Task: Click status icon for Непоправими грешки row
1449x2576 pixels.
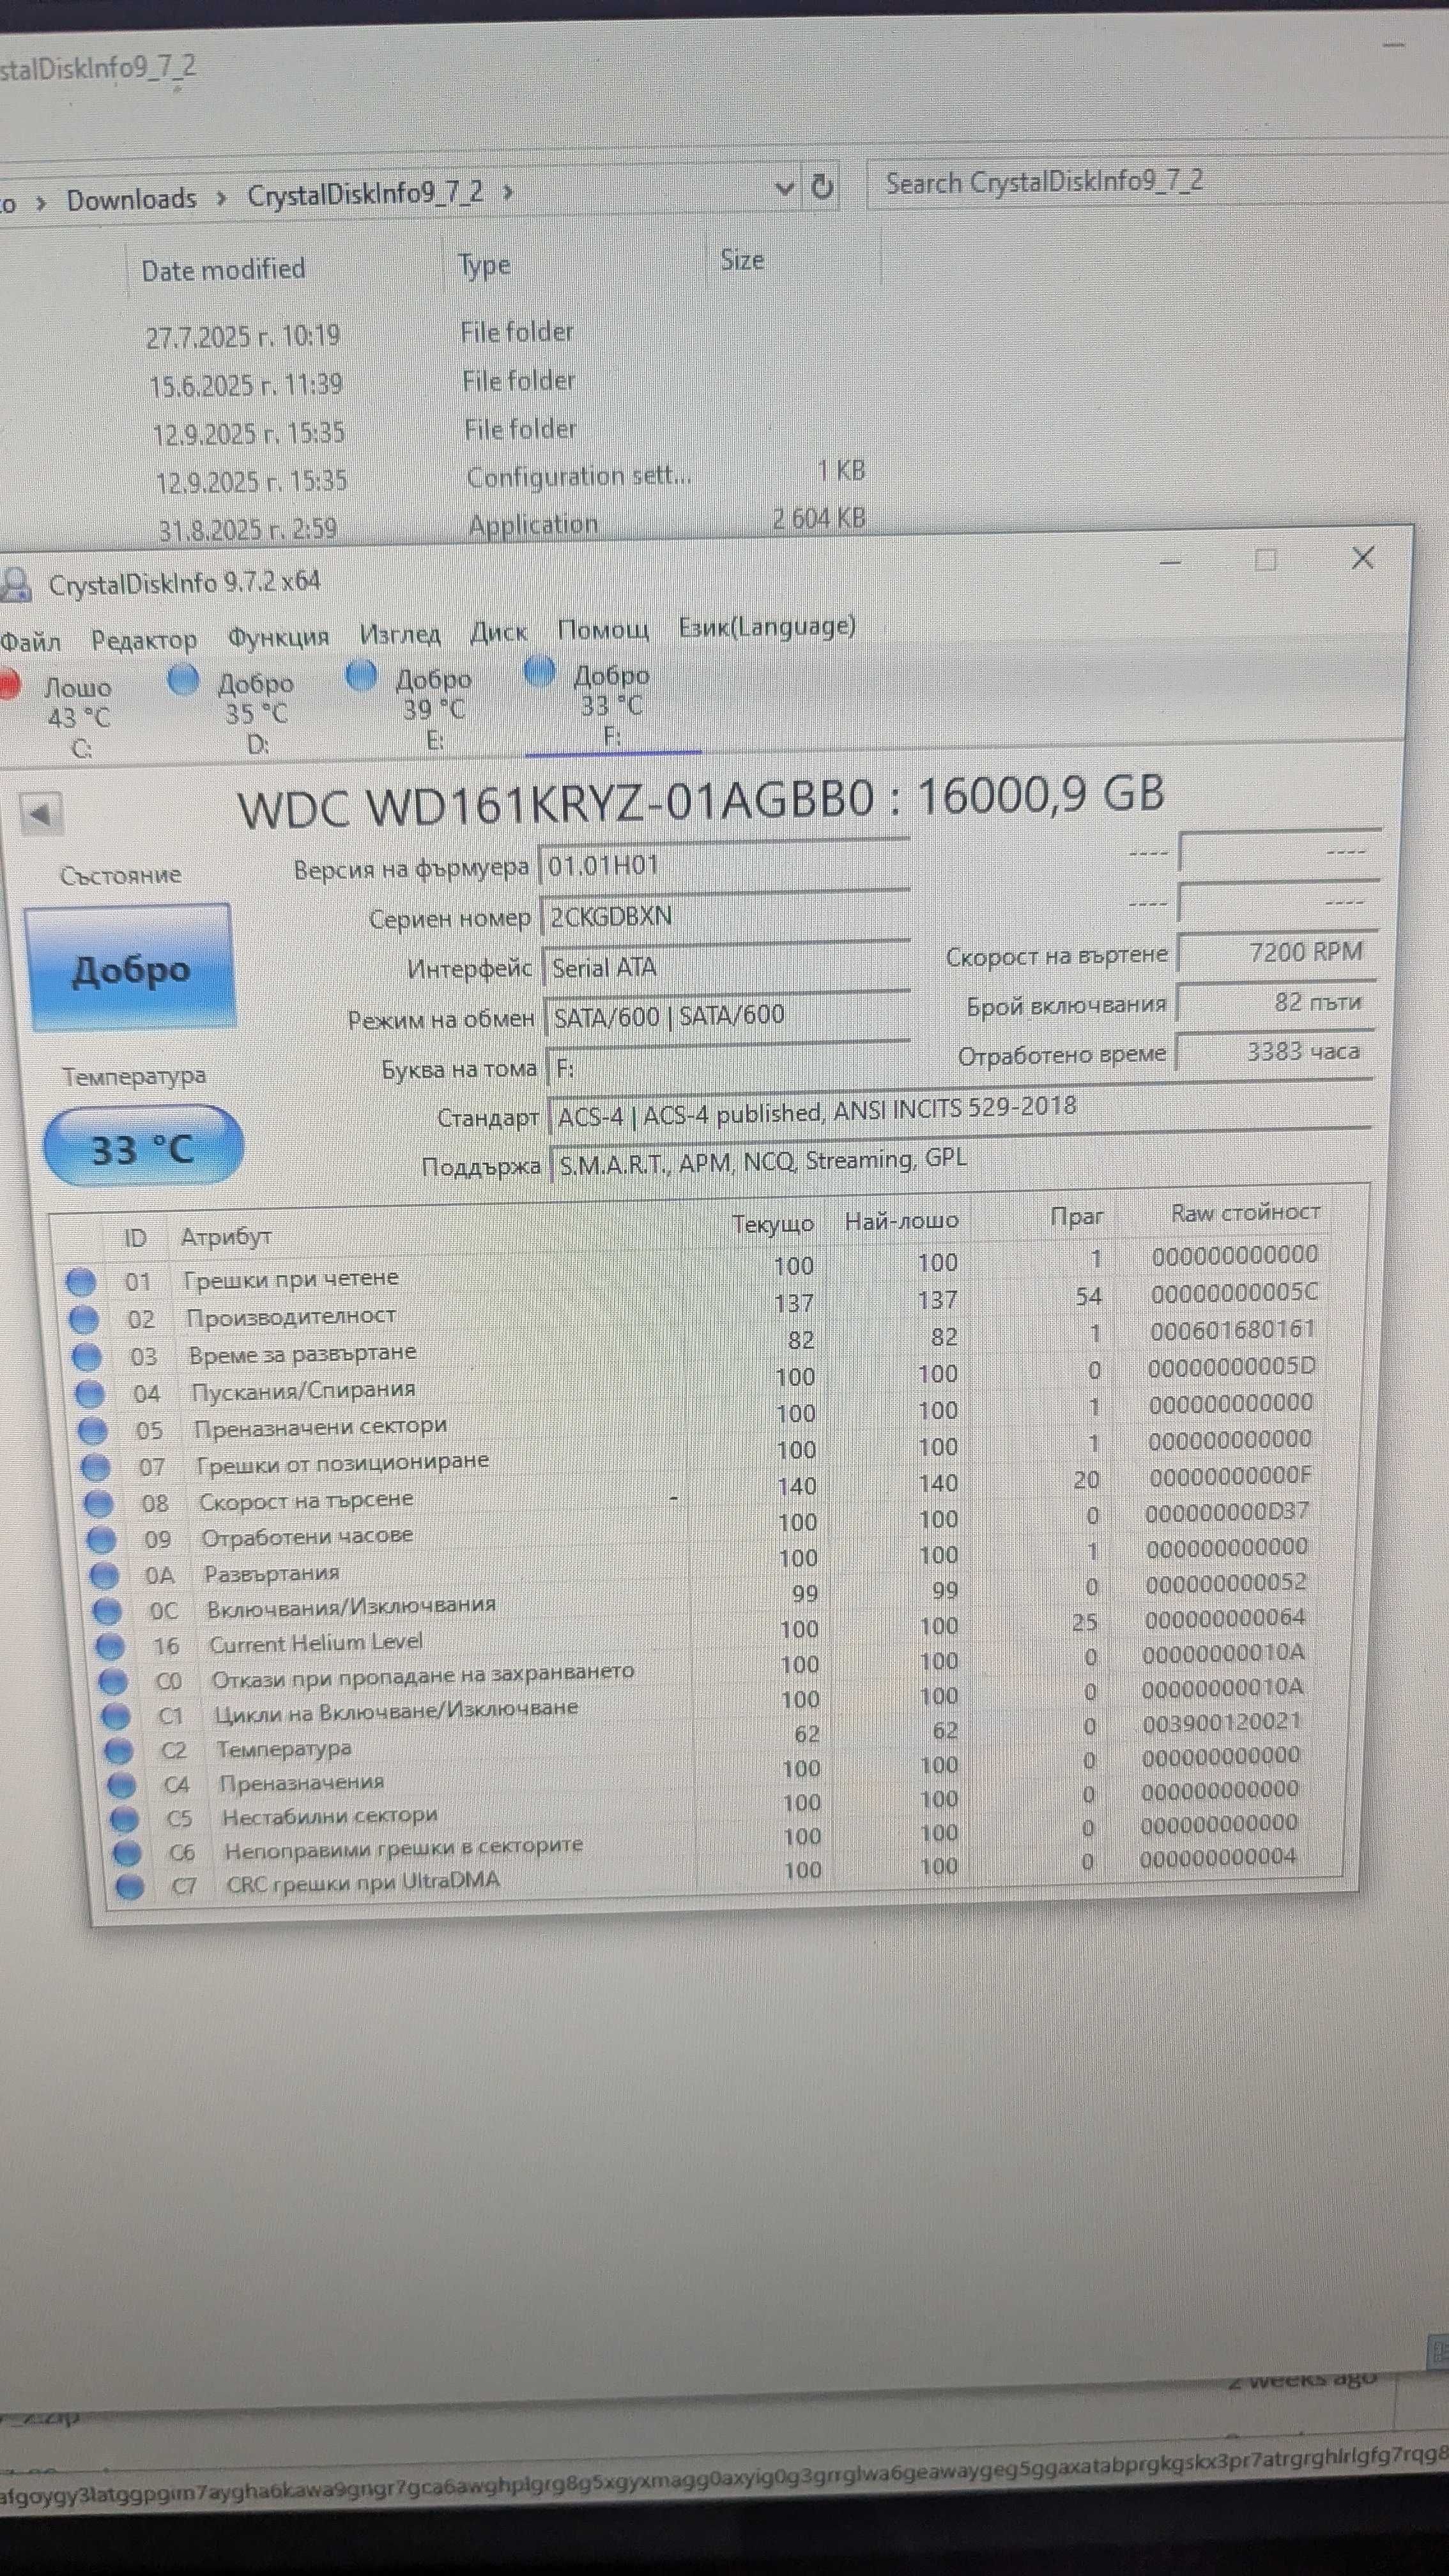Action: coord(127,1853)
